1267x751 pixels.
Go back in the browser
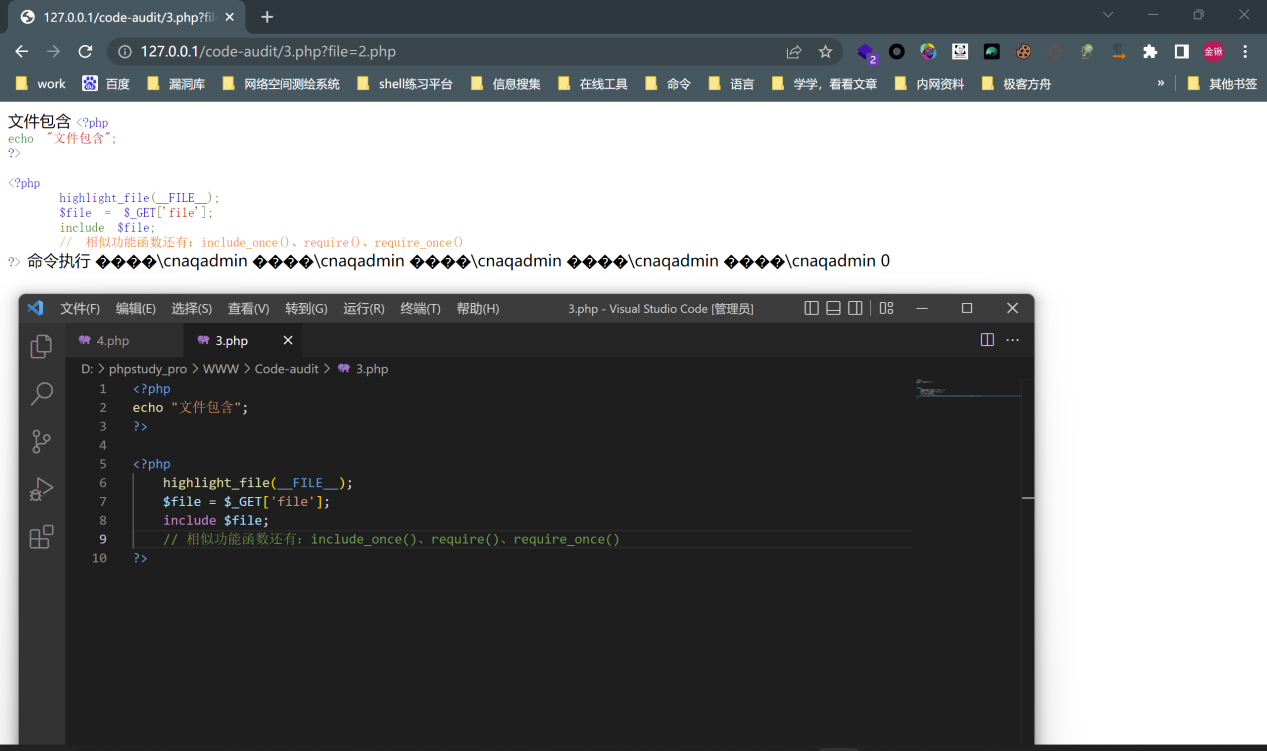(22, 51)
